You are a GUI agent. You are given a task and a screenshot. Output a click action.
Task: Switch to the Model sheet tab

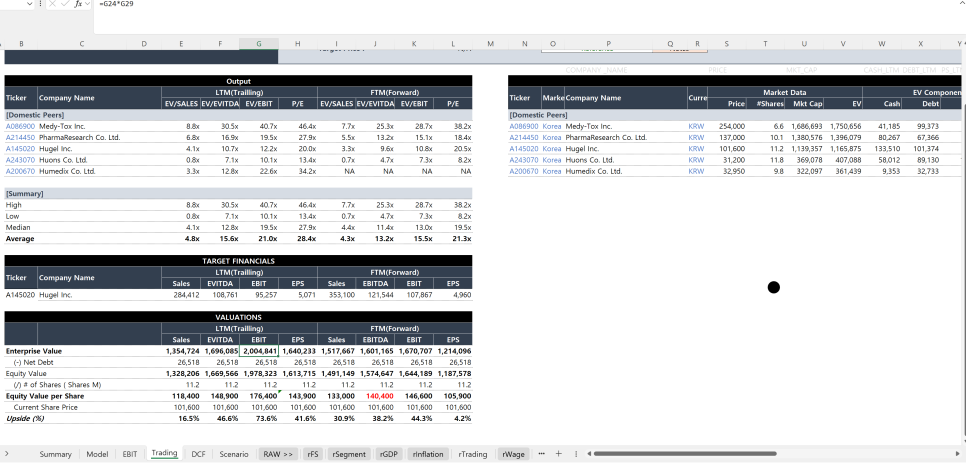click(x=97, y=454)
